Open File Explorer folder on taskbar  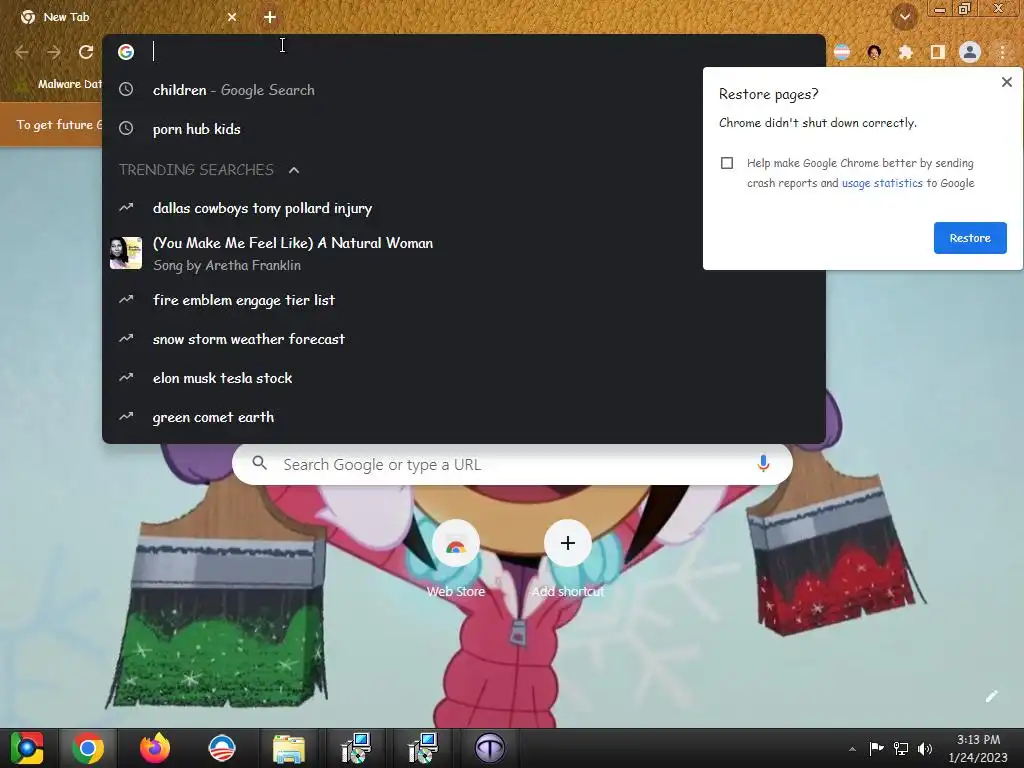coord(289,748)
